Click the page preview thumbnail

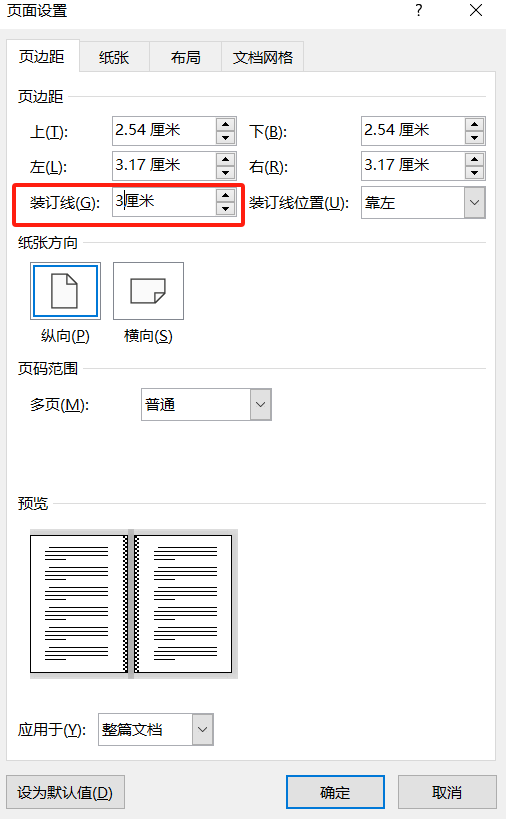point(134,604)
